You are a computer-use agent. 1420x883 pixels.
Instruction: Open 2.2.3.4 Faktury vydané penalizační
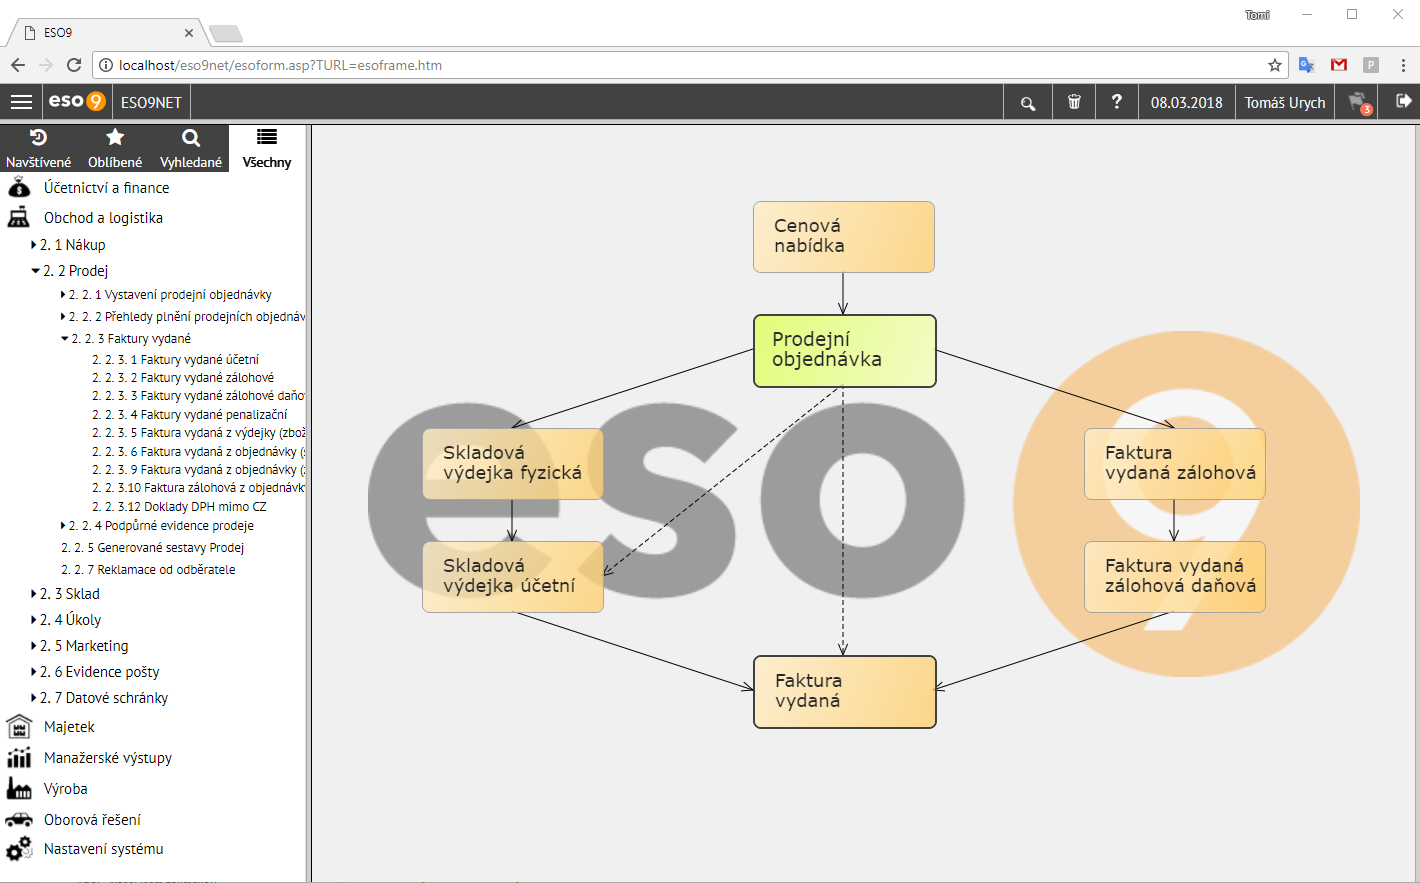point(189,414)
